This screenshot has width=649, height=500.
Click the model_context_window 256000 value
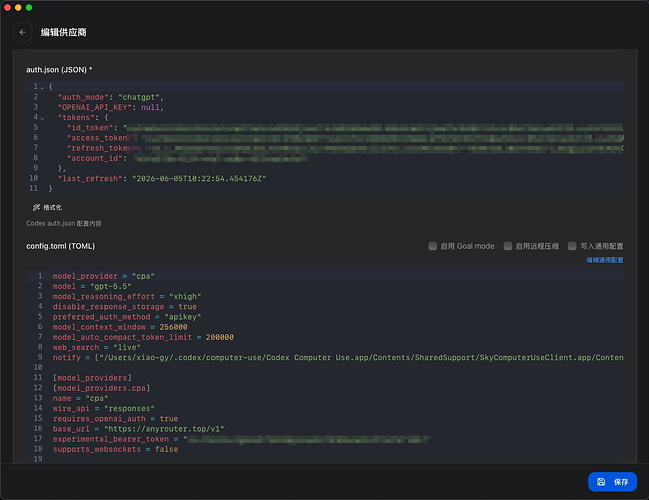click(173, 327)
